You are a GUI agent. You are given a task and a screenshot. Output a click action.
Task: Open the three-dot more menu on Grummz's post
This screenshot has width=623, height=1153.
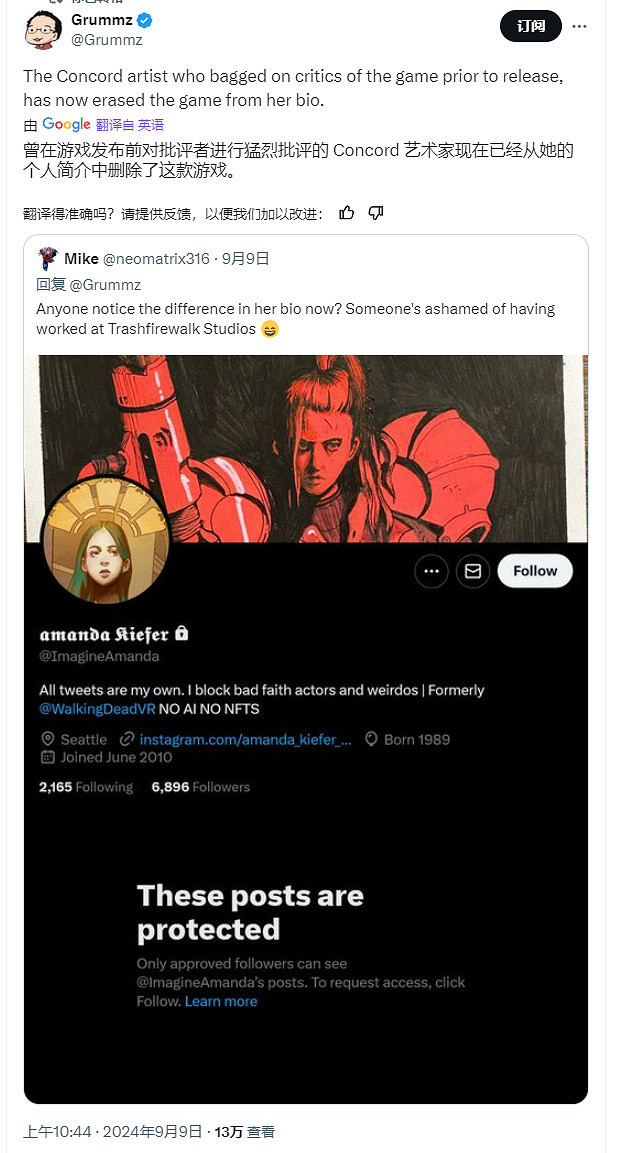coord(579,27)
